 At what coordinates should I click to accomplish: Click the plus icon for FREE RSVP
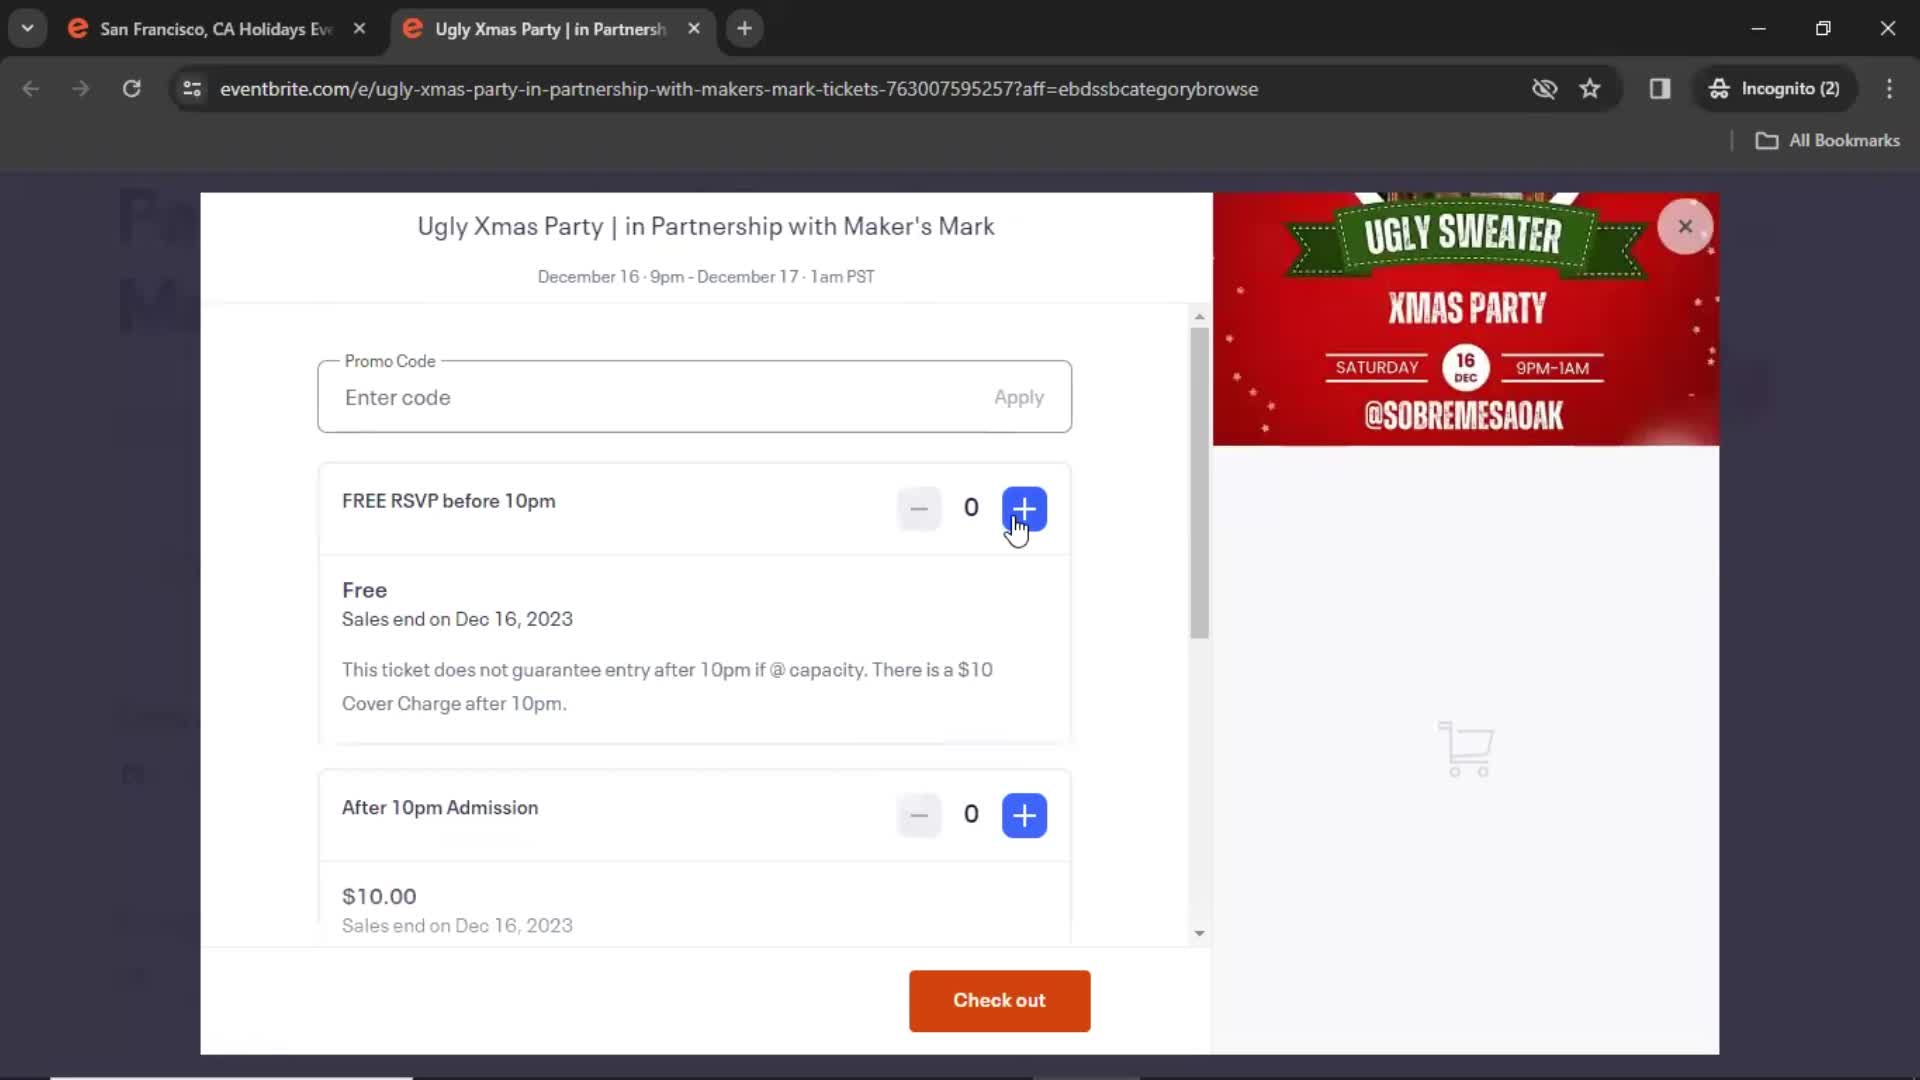point(1025,508)
